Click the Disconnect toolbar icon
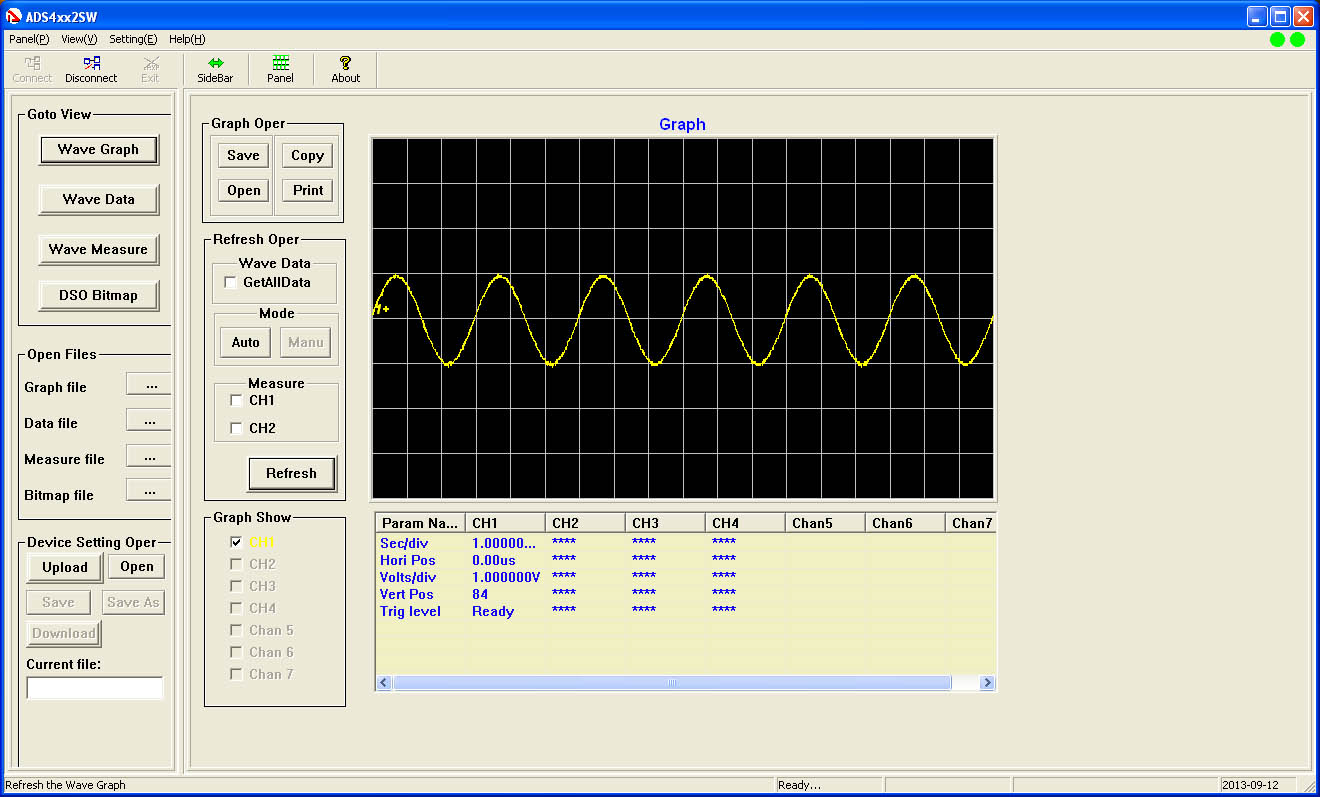1320x797 pixels. tap(91, 68)
